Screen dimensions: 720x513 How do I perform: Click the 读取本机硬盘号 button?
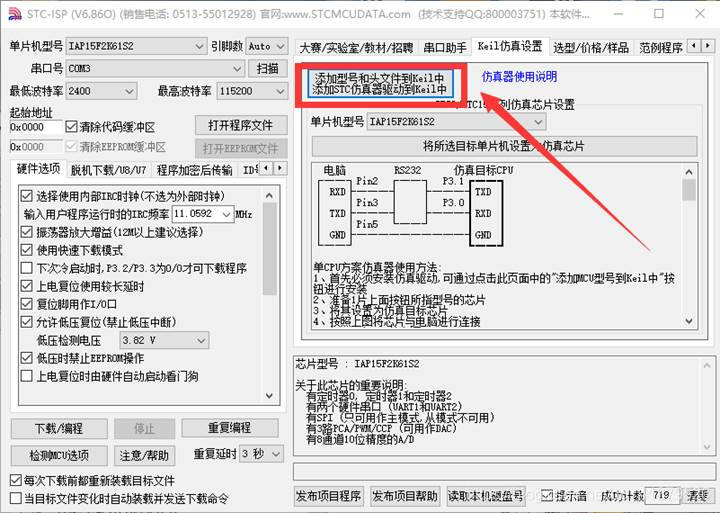coord(485,496)
